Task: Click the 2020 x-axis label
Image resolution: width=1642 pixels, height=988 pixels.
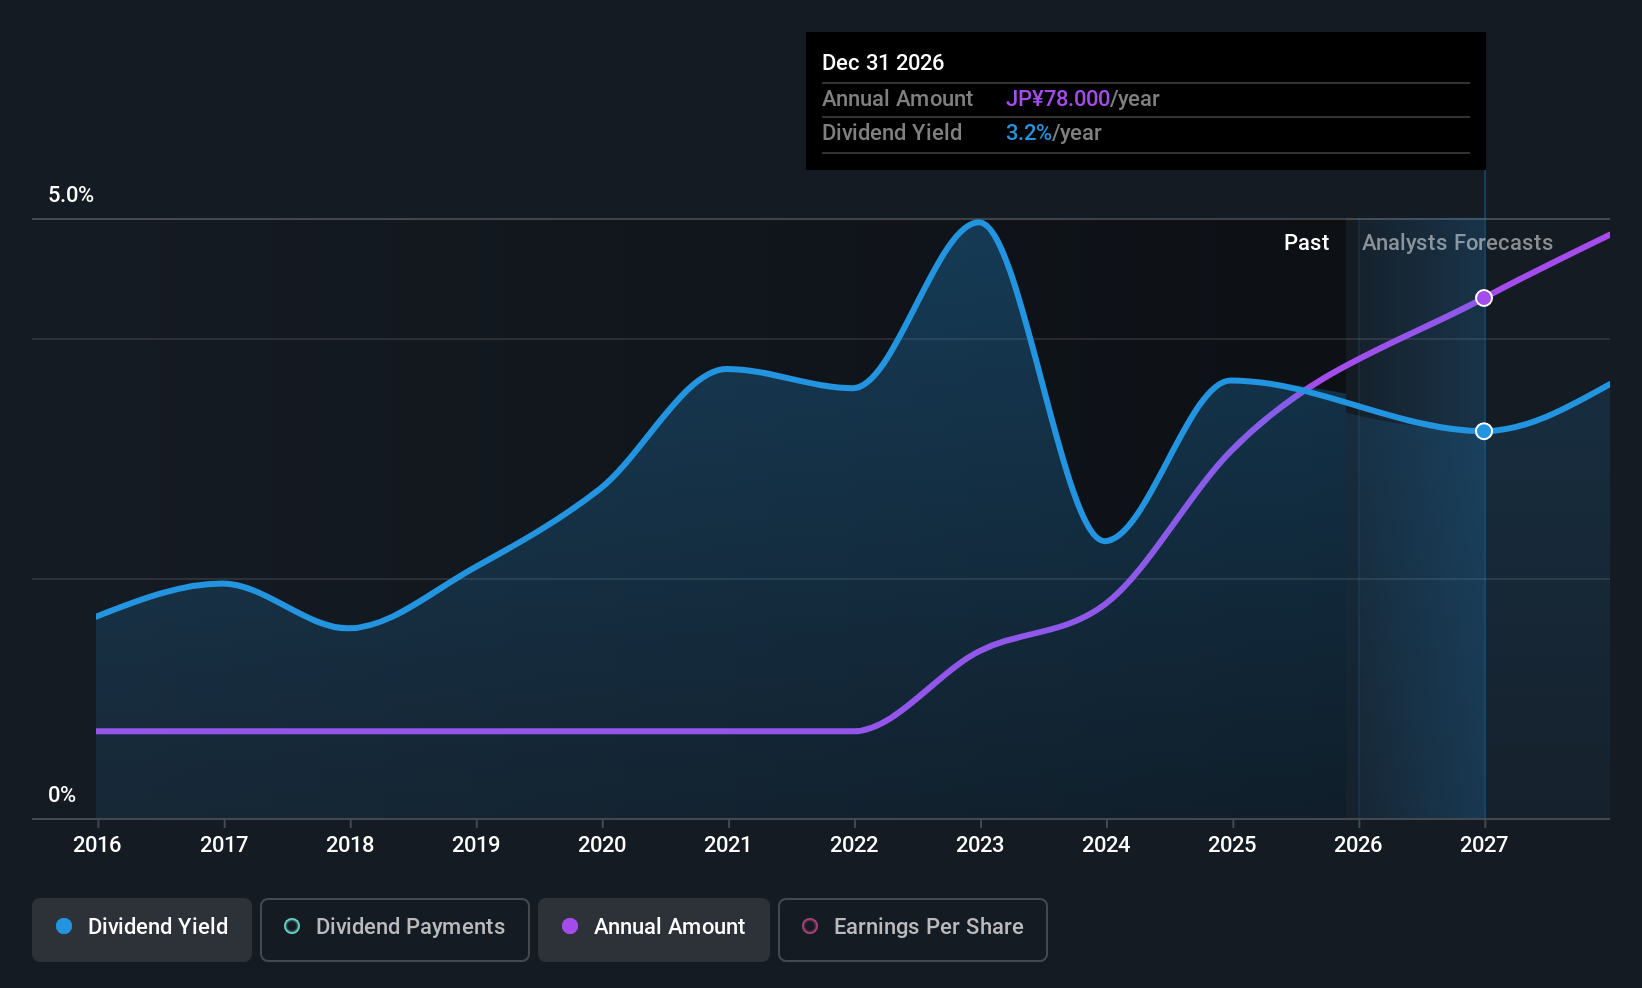Action: [x=602, y=845]
